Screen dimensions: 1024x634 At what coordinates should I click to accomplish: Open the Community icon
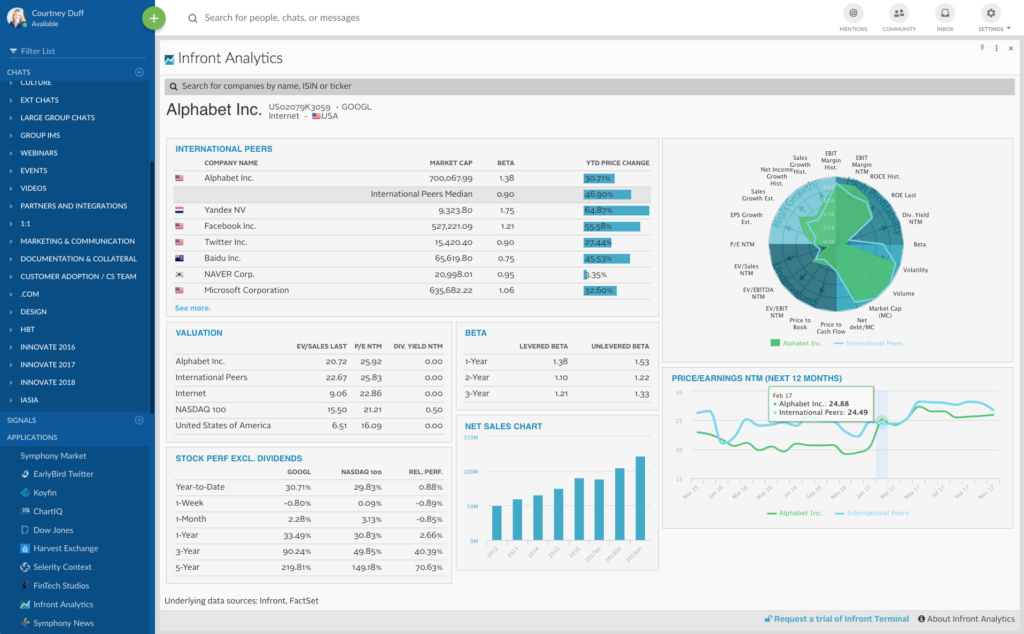899,13
